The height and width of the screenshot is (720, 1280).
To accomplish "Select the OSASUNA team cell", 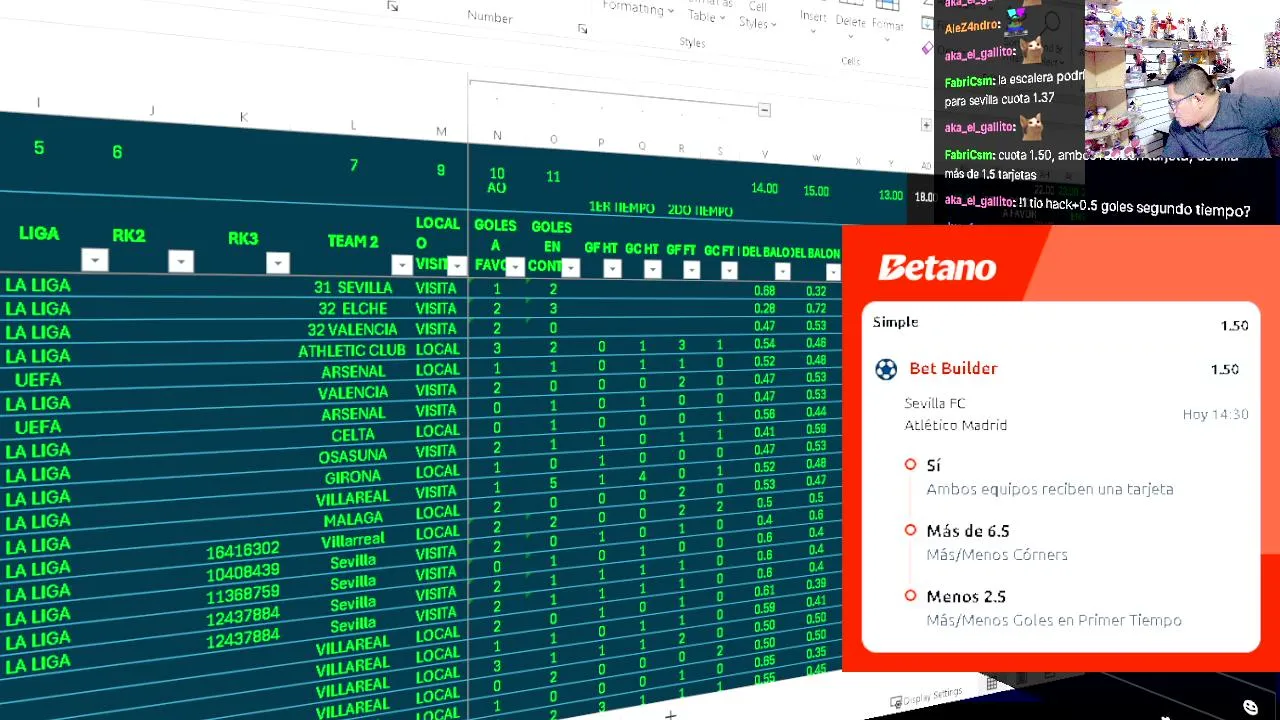I will pos(352,456).
